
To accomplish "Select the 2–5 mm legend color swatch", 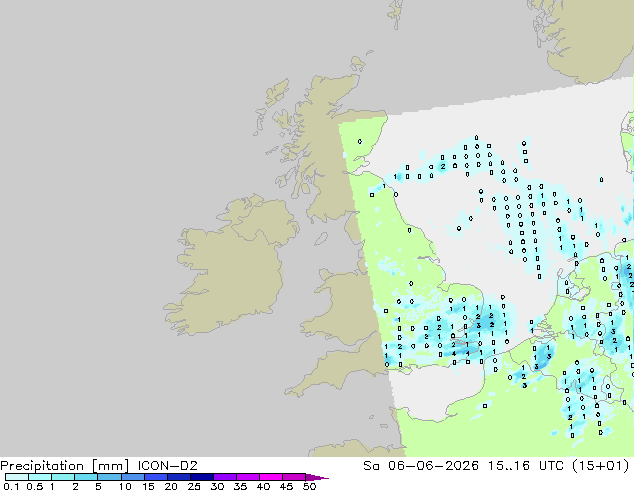I will coord(86,477).
